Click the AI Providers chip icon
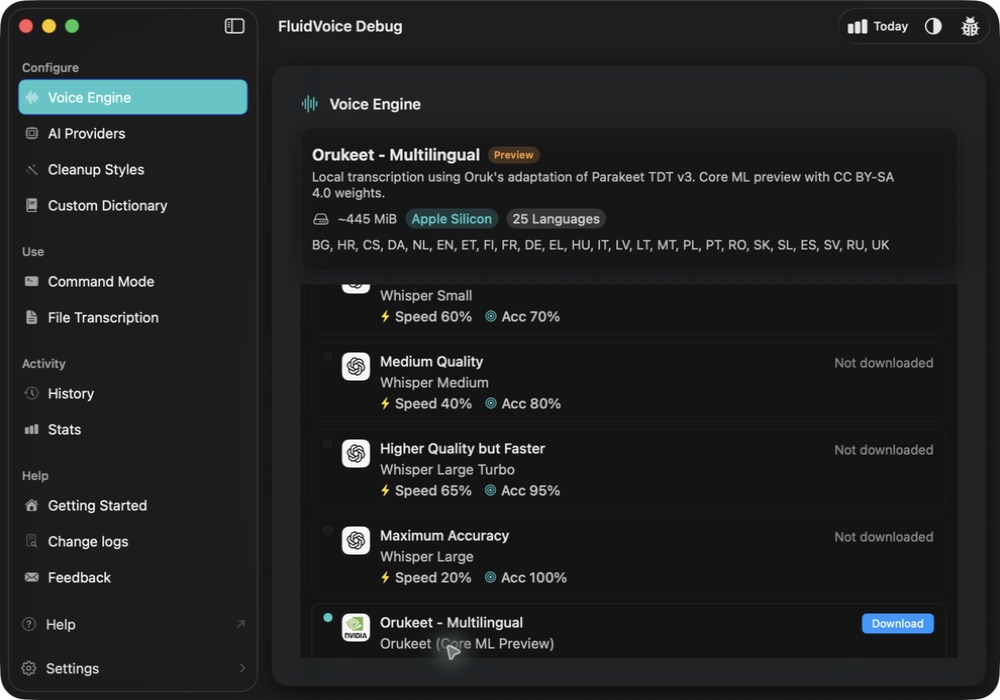This screenshot has width=1000, height=700. [x=31, y=133]
